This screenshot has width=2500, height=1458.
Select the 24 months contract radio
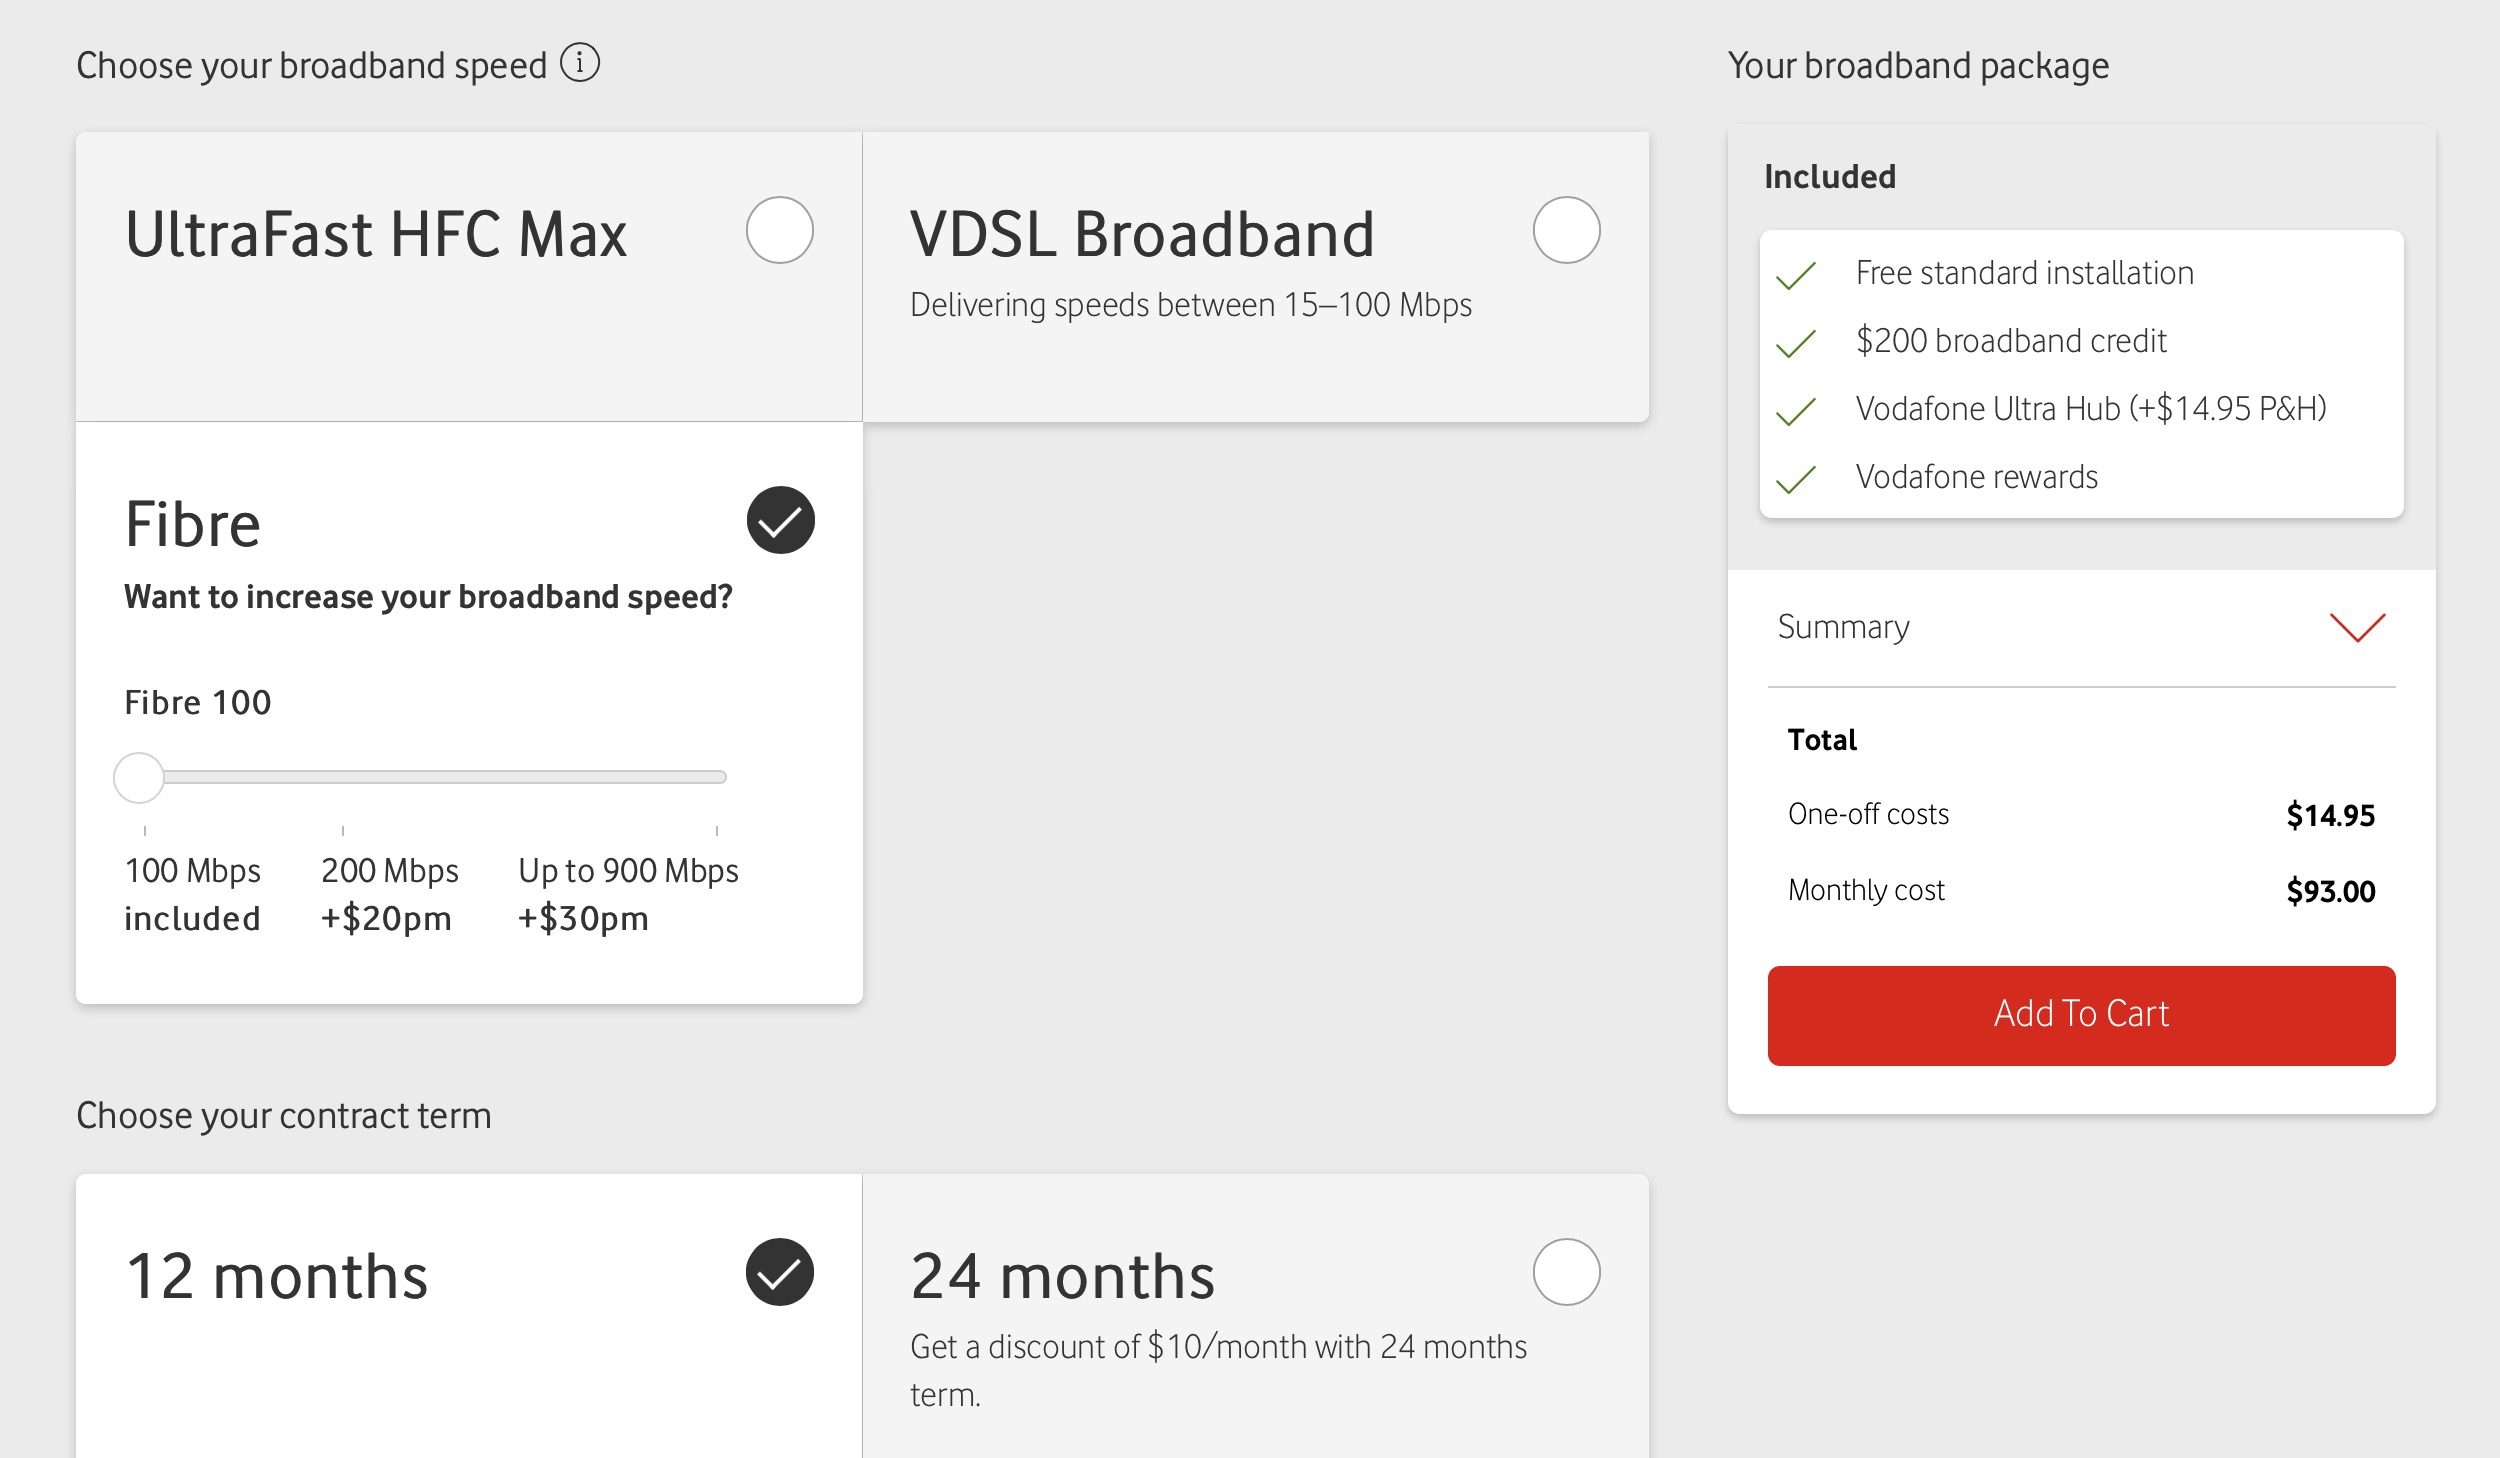[1567, 1272]
